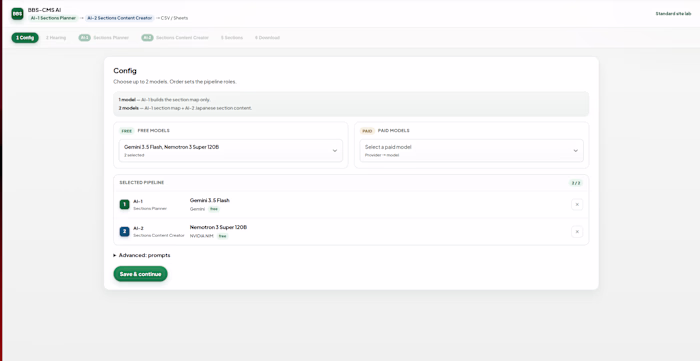Expand the Advanced: prompts section
This screenshot has height=361, width=700.
(x=142, y=255)
